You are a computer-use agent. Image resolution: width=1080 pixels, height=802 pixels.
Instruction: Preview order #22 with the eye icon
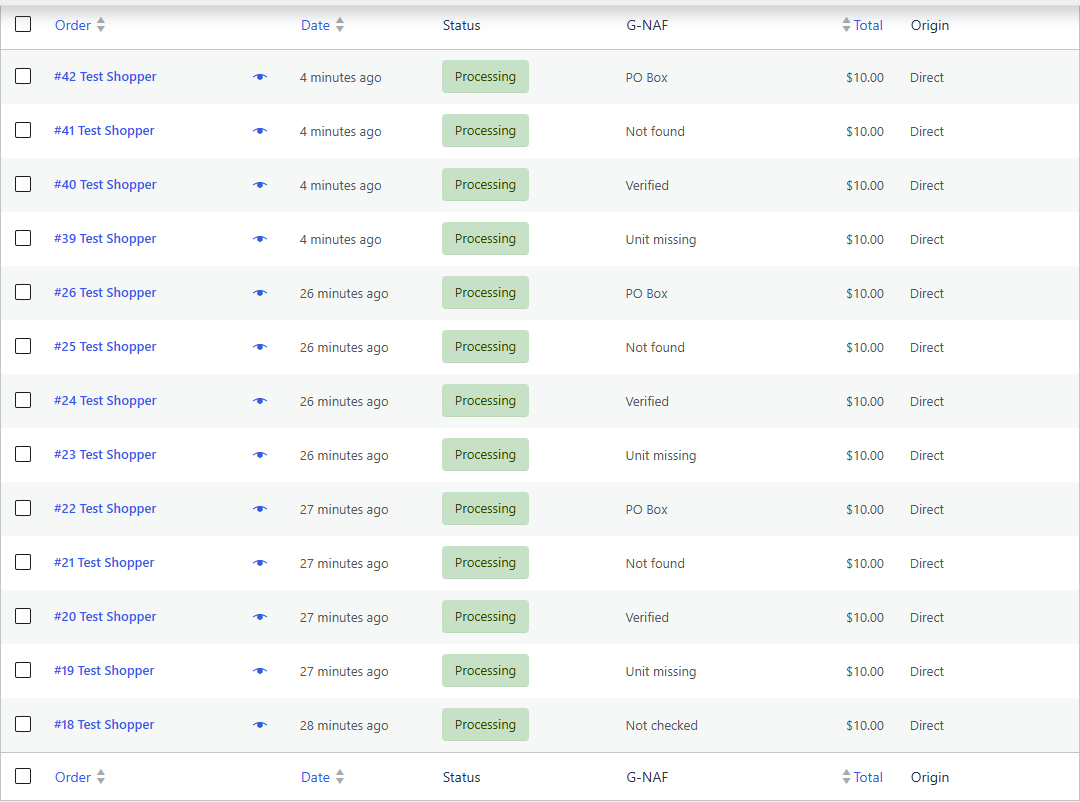pos(260,508)
